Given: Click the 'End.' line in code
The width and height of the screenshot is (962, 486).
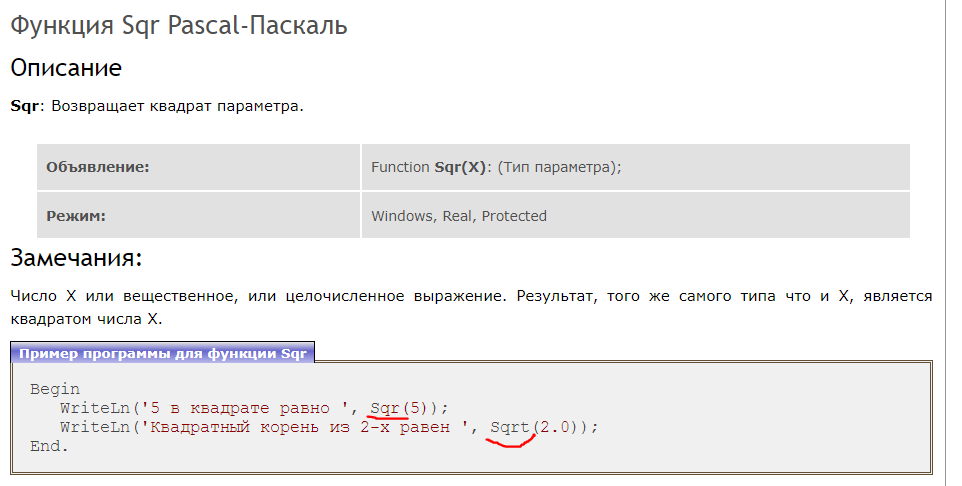Looking at the screenshot, I should click(50, 446).
